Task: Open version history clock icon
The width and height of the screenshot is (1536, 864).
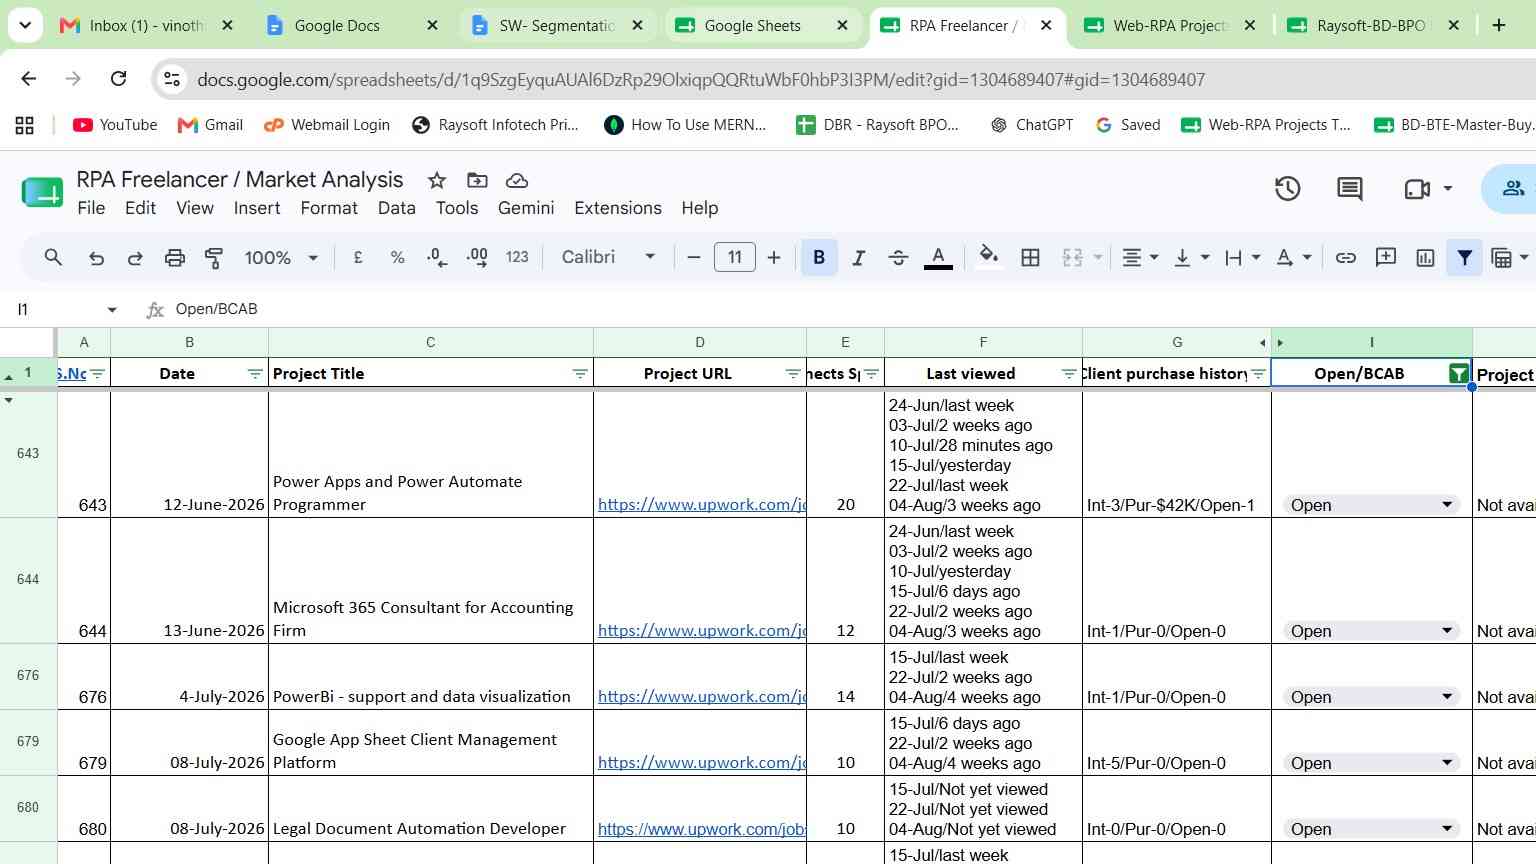Action: (1287, 189)
